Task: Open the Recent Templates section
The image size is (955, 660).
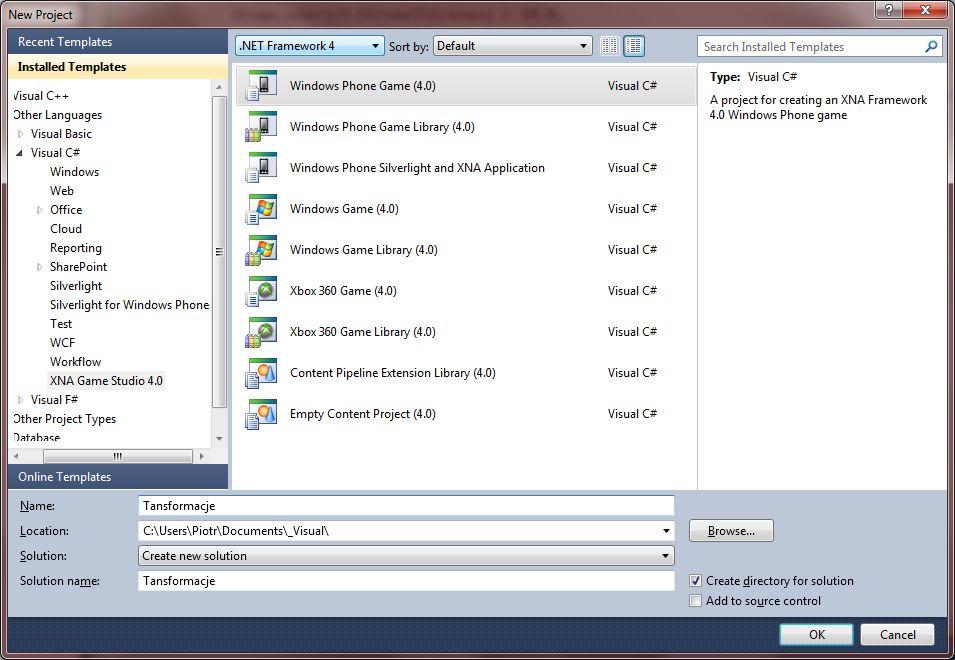Action: coord(118,42)
